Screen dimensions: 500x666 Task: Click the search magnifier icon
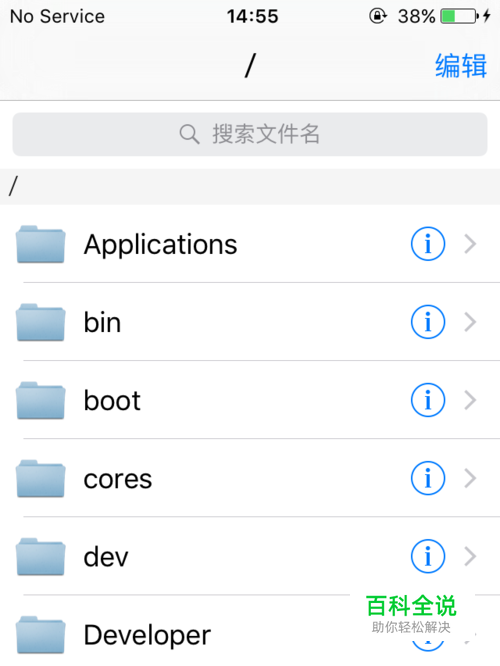click(x=189, y=134)
